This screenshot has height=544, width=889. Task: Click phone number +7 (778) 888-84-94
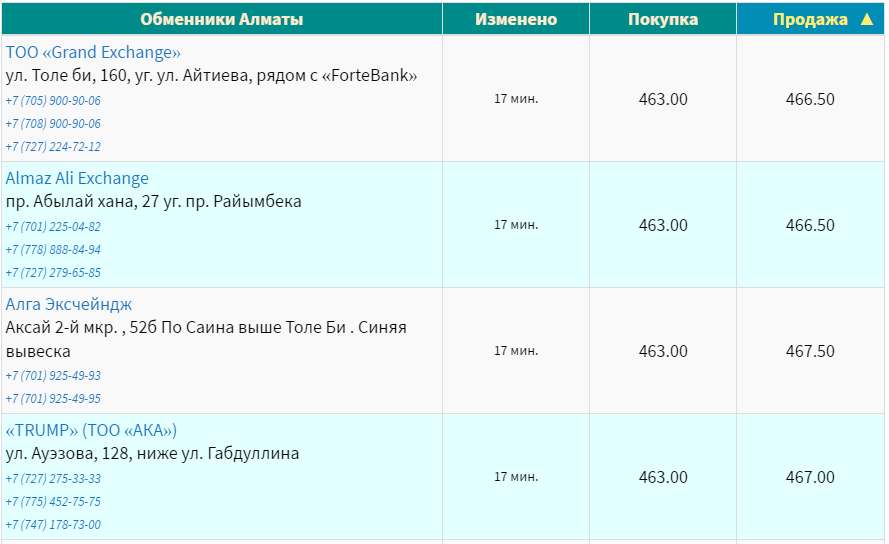[x=53, y=250]
